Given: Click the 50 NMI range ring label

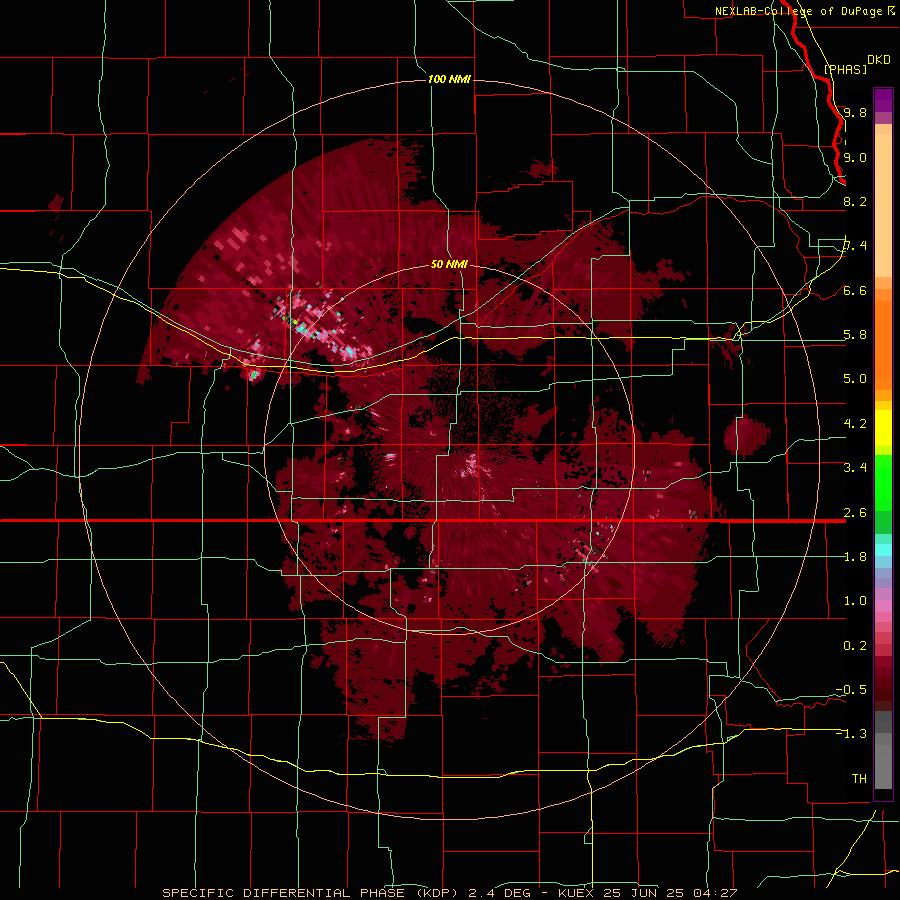Looking at the screenshot, I should pos(449,264).
